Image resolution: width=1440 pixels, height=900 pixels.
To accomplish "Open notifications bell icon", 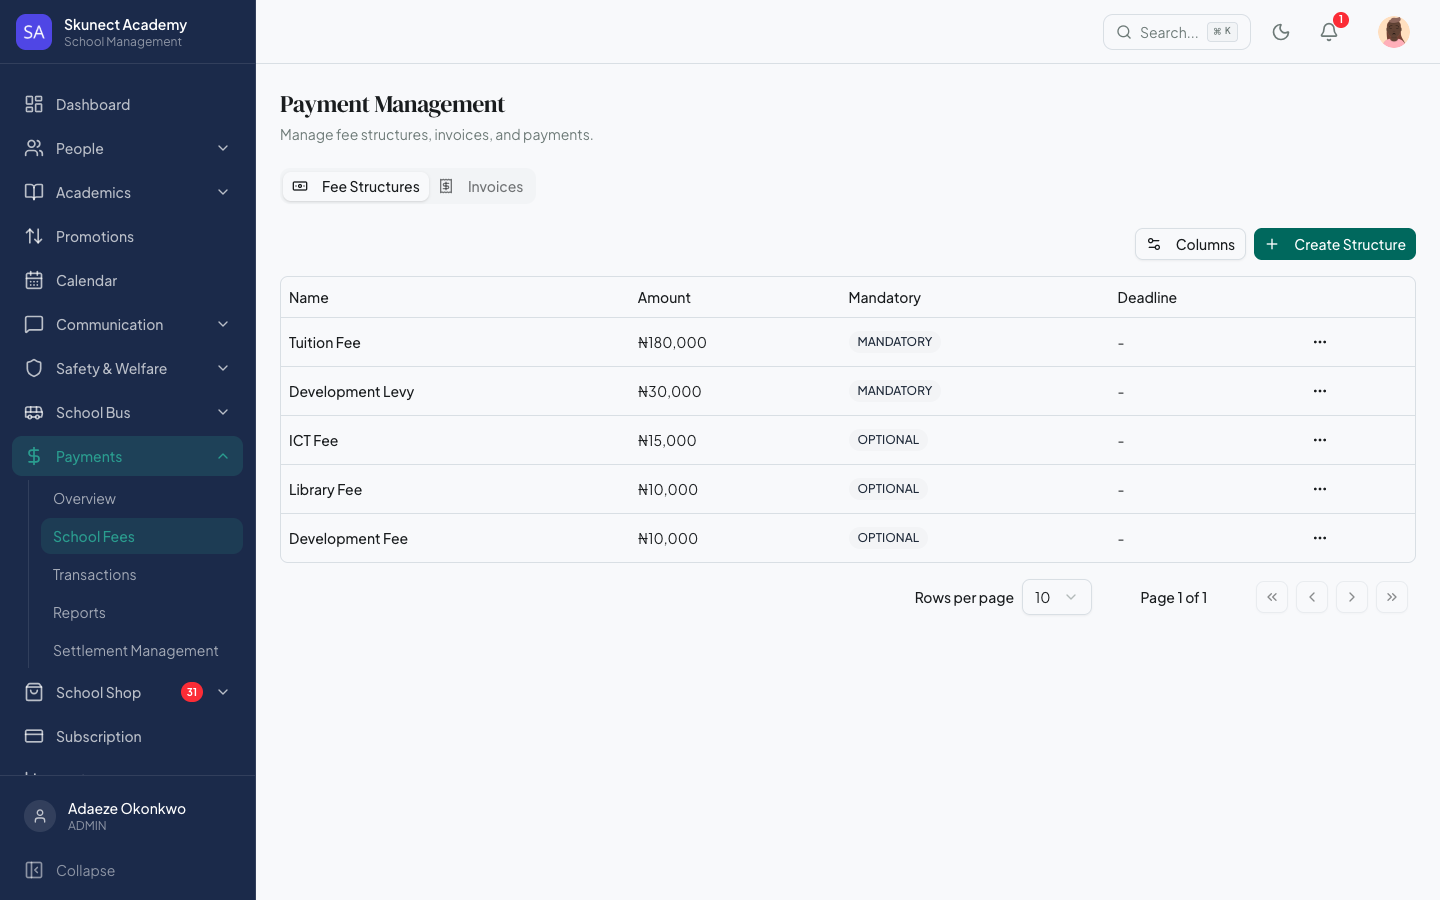I will tap(1329, 32).
